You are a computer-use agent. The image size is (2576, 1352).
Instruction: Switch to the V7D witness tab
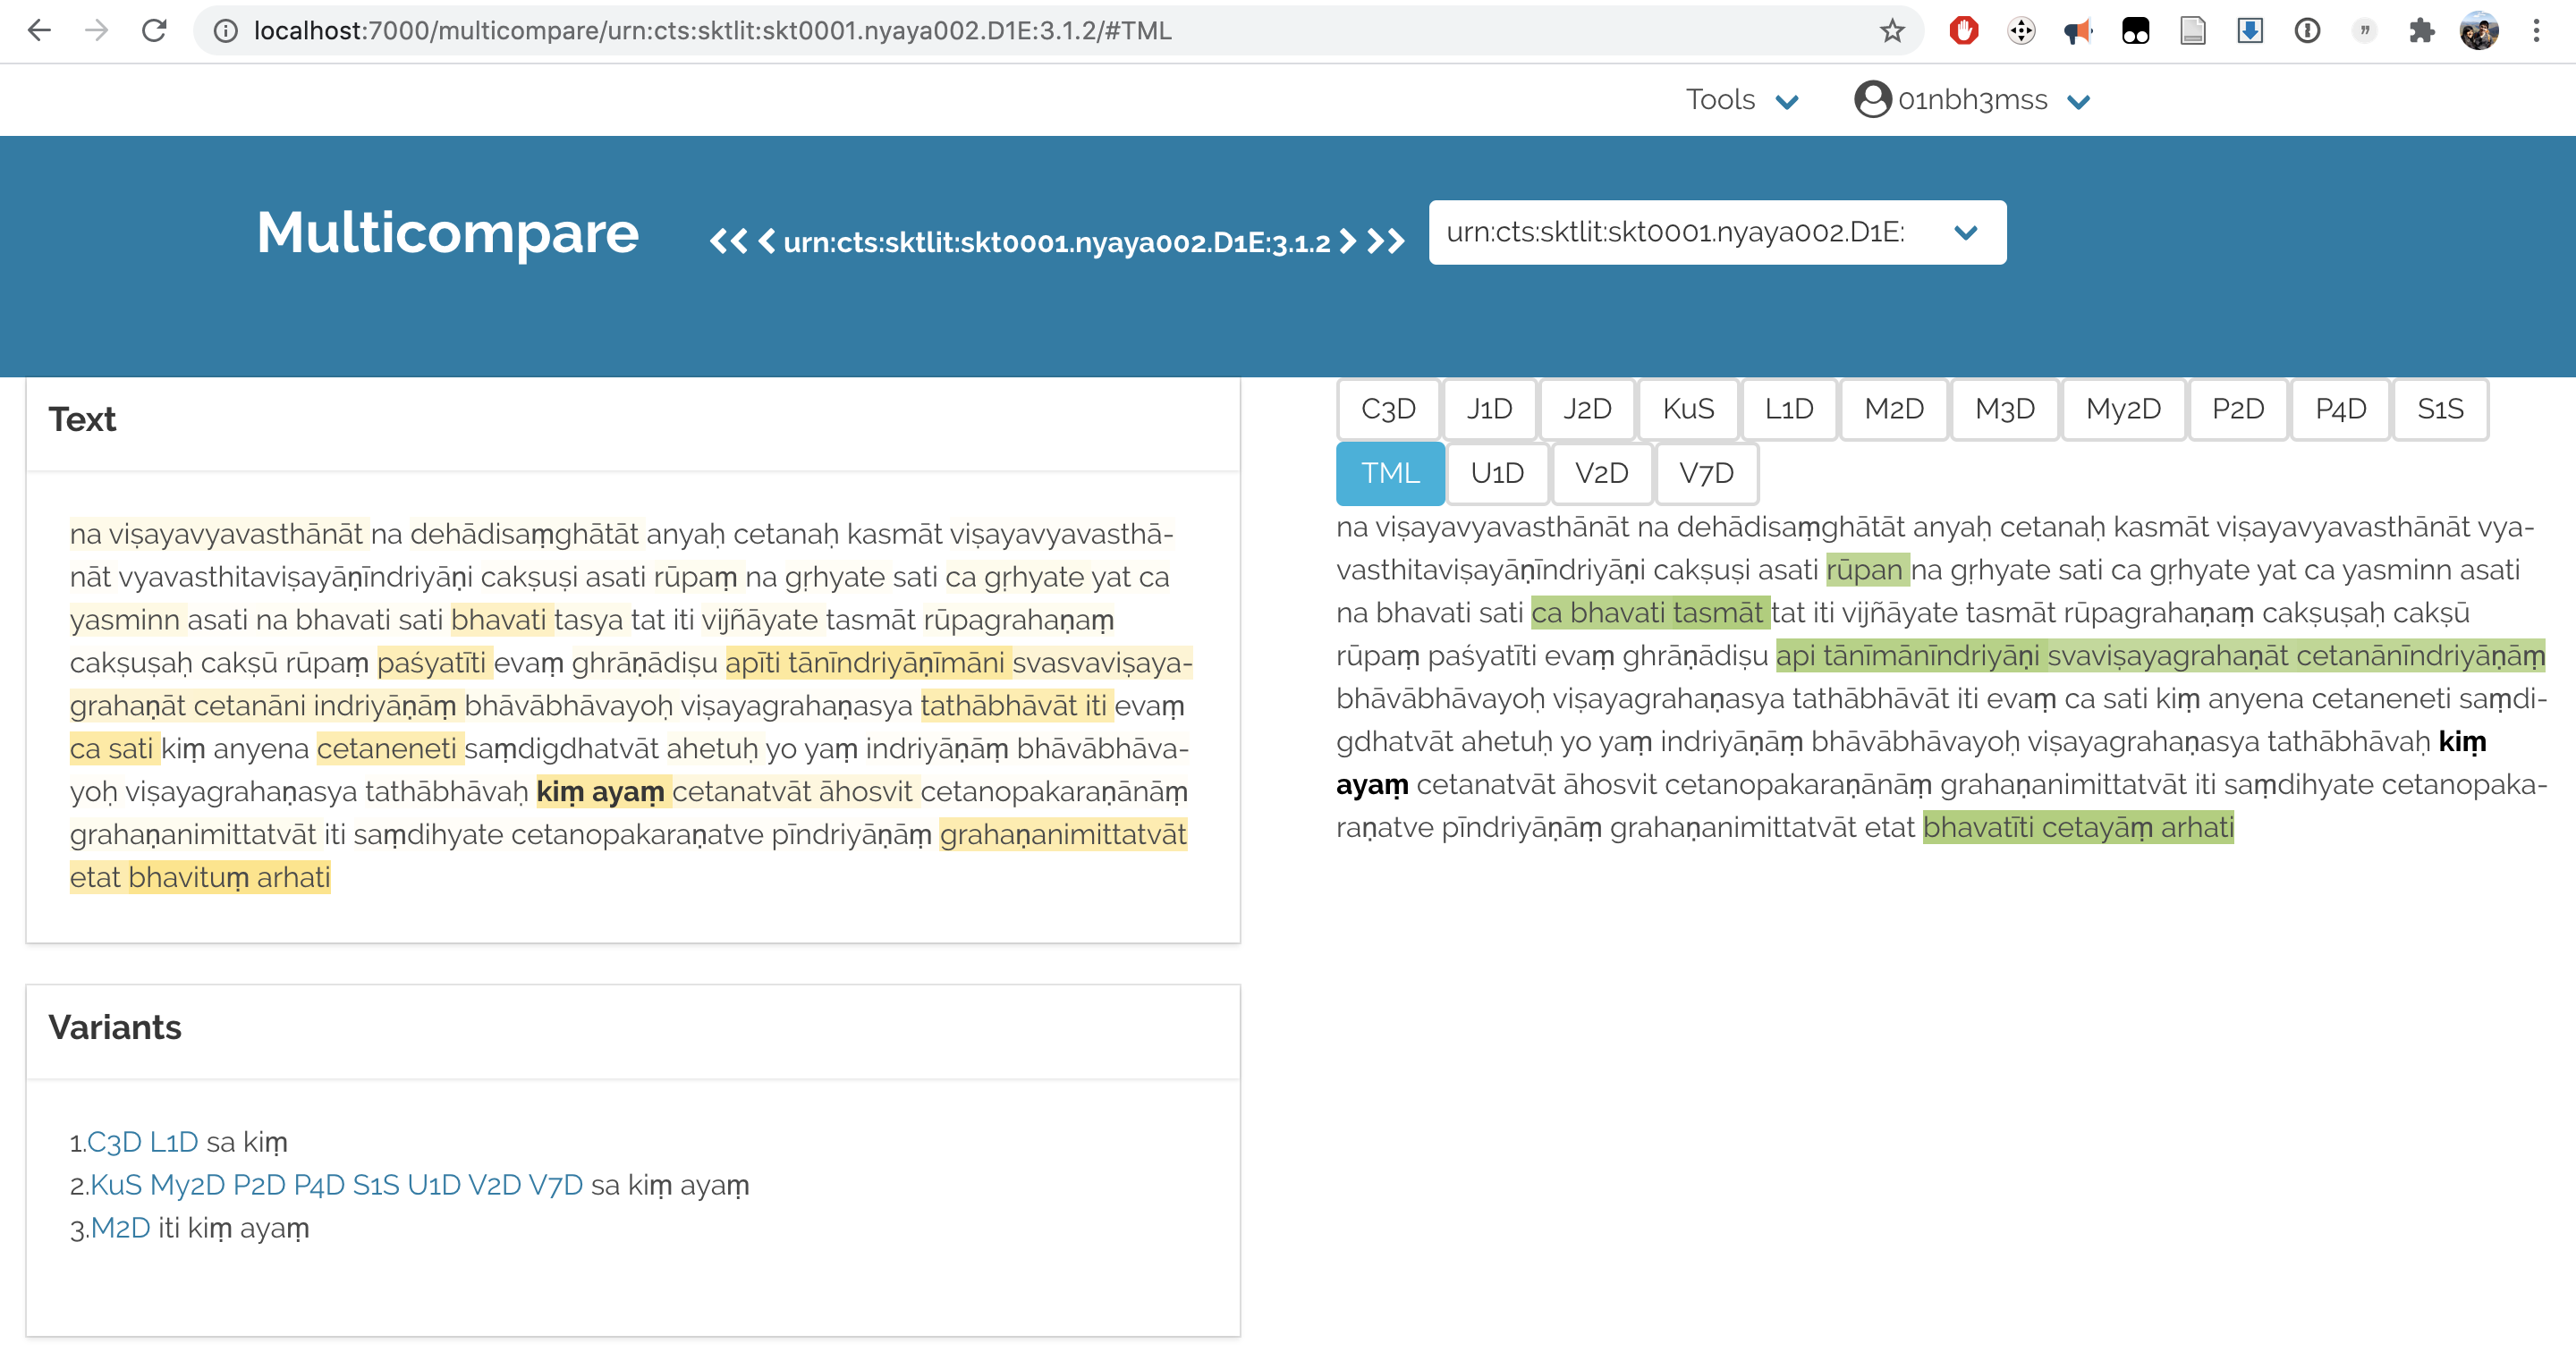click(x=1705, y=473)
